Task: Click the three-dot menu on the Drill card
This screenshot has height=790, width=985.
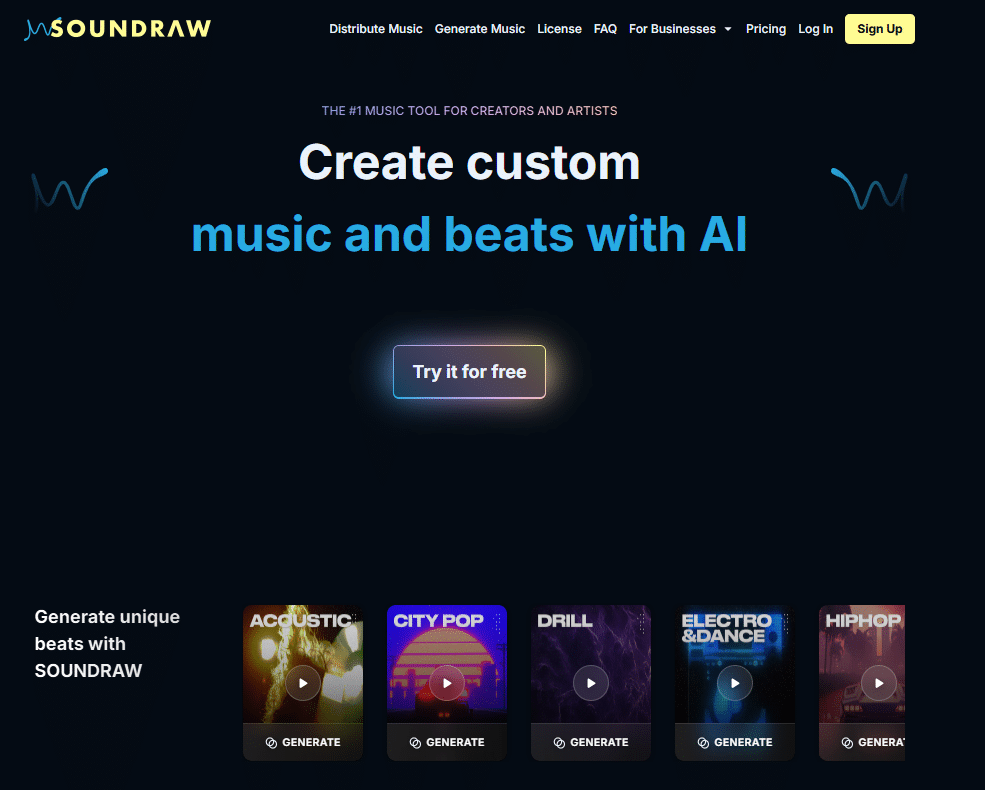Action: pos(641,623)
